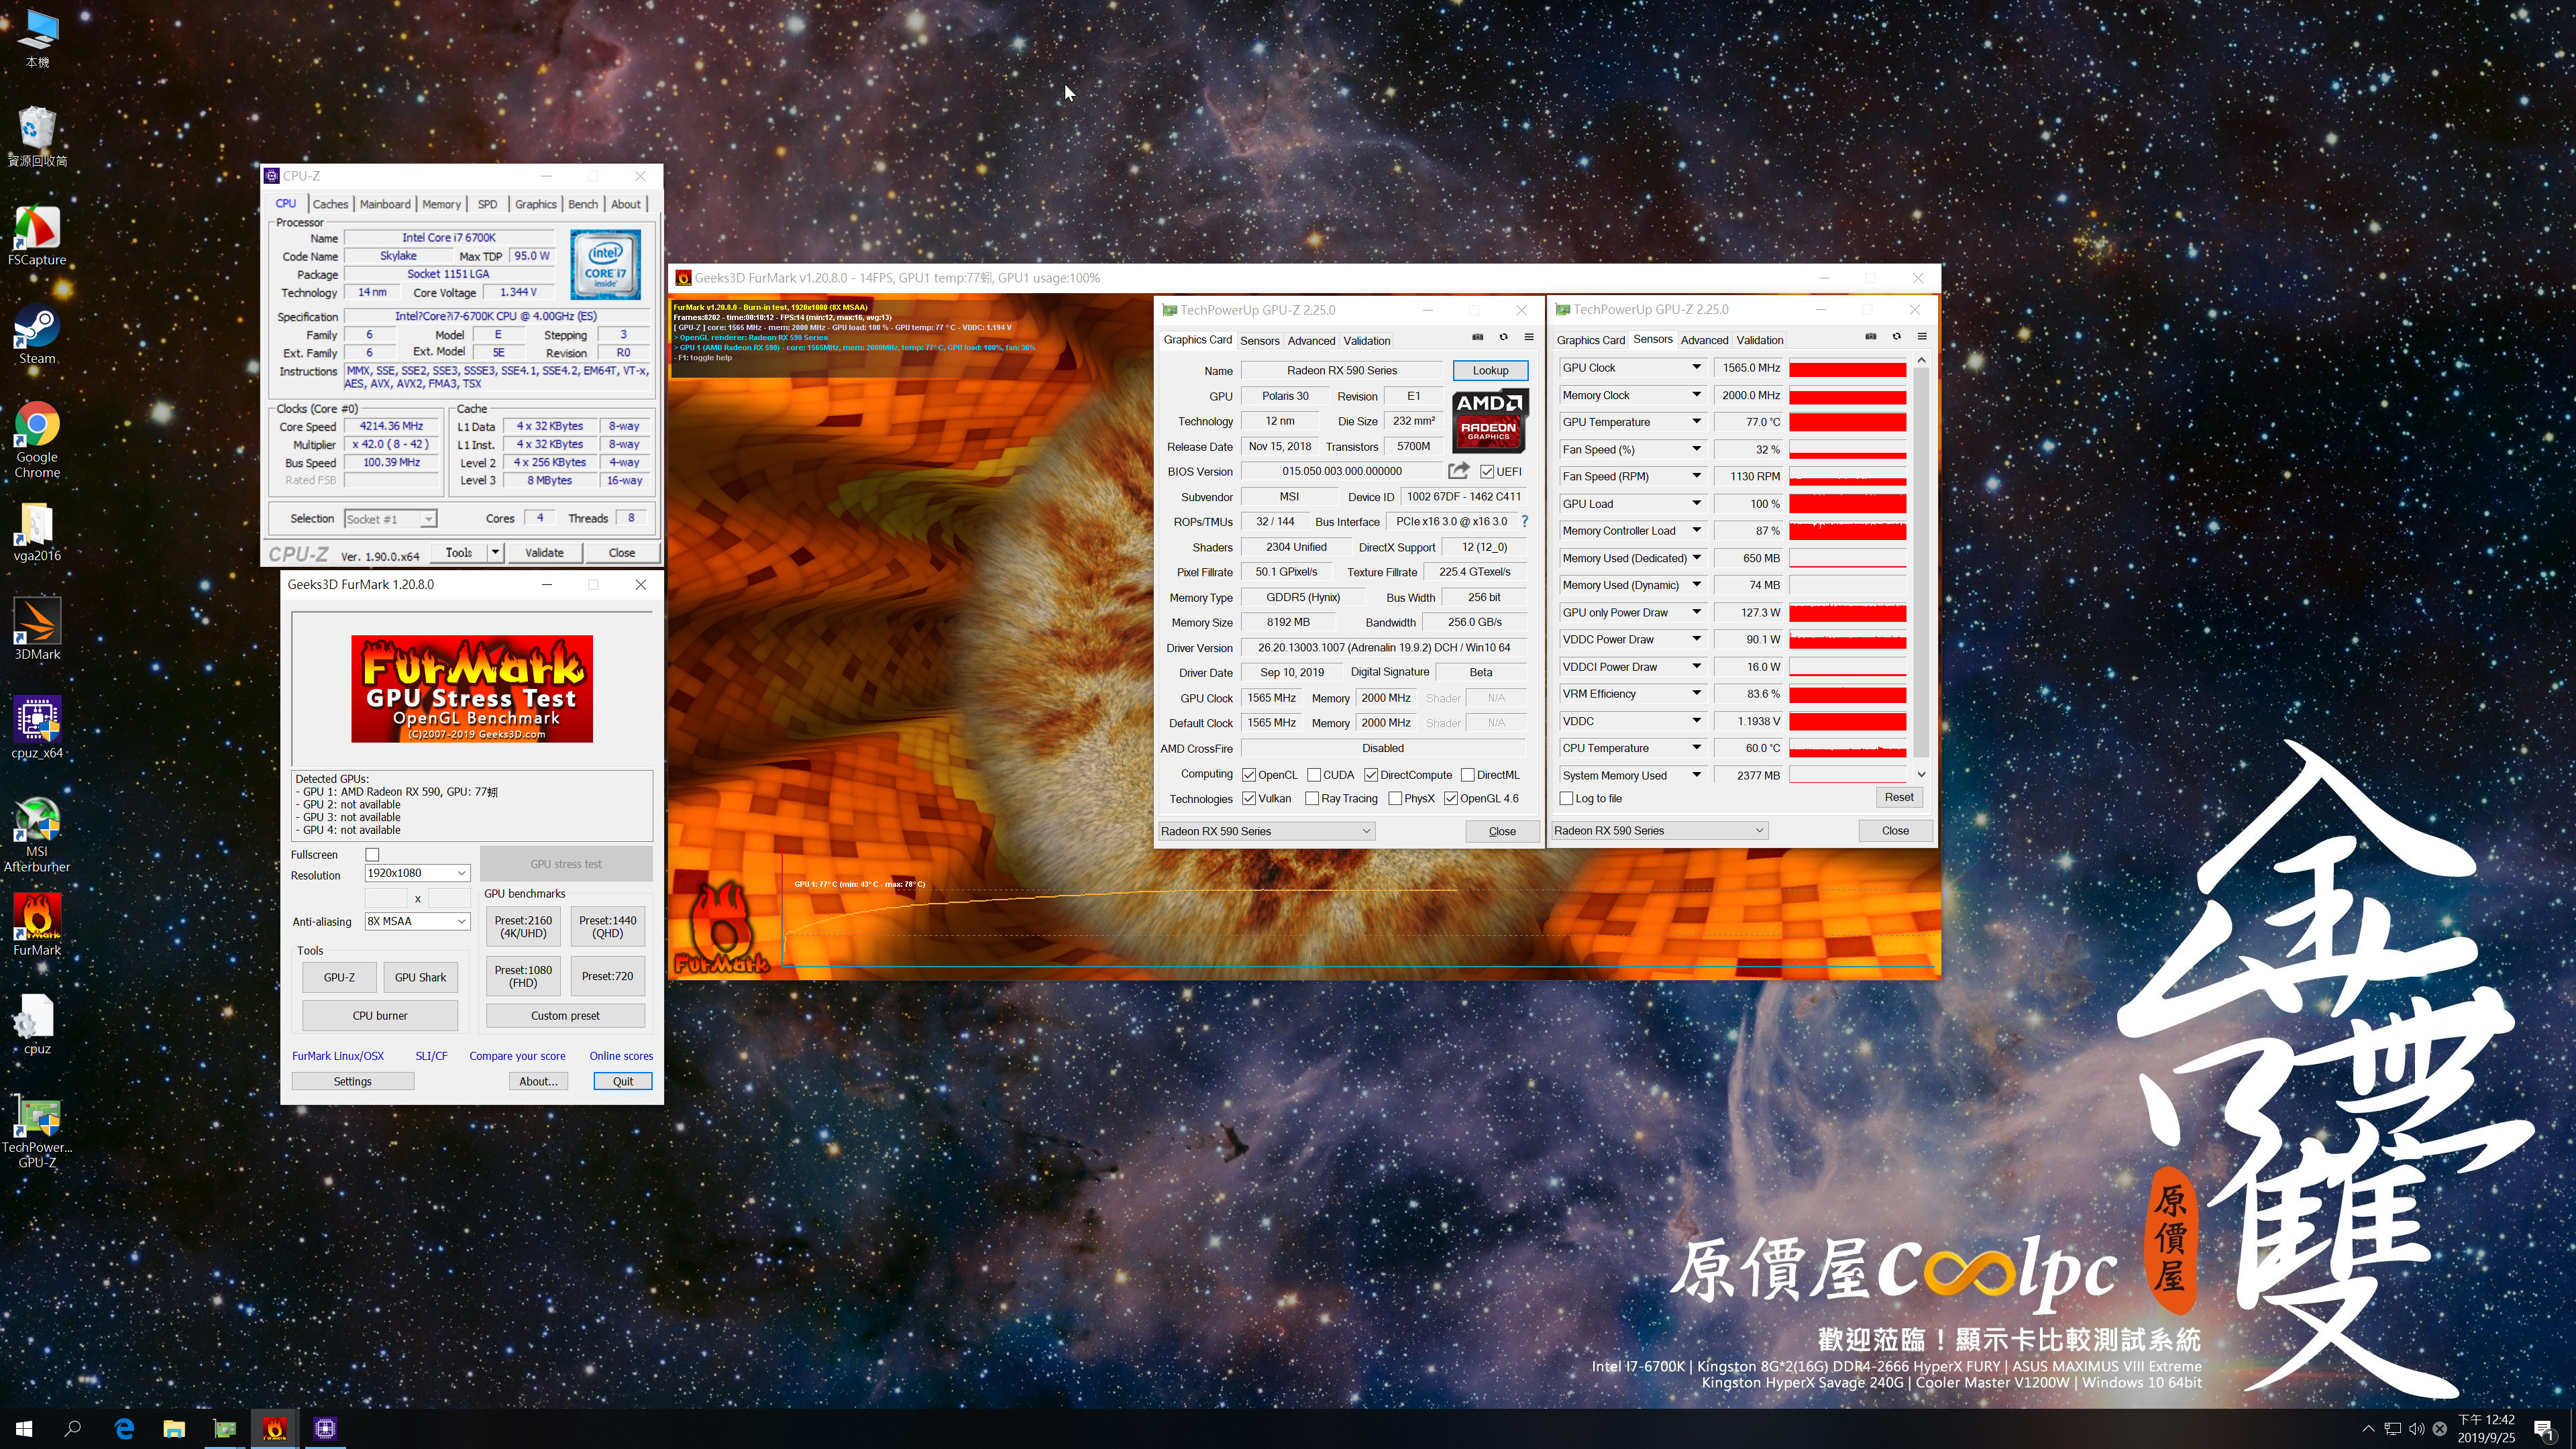The image size is (2576, 1449).
Task: Click the CPU-Z Validate button
Action: [x=544, y=552]
